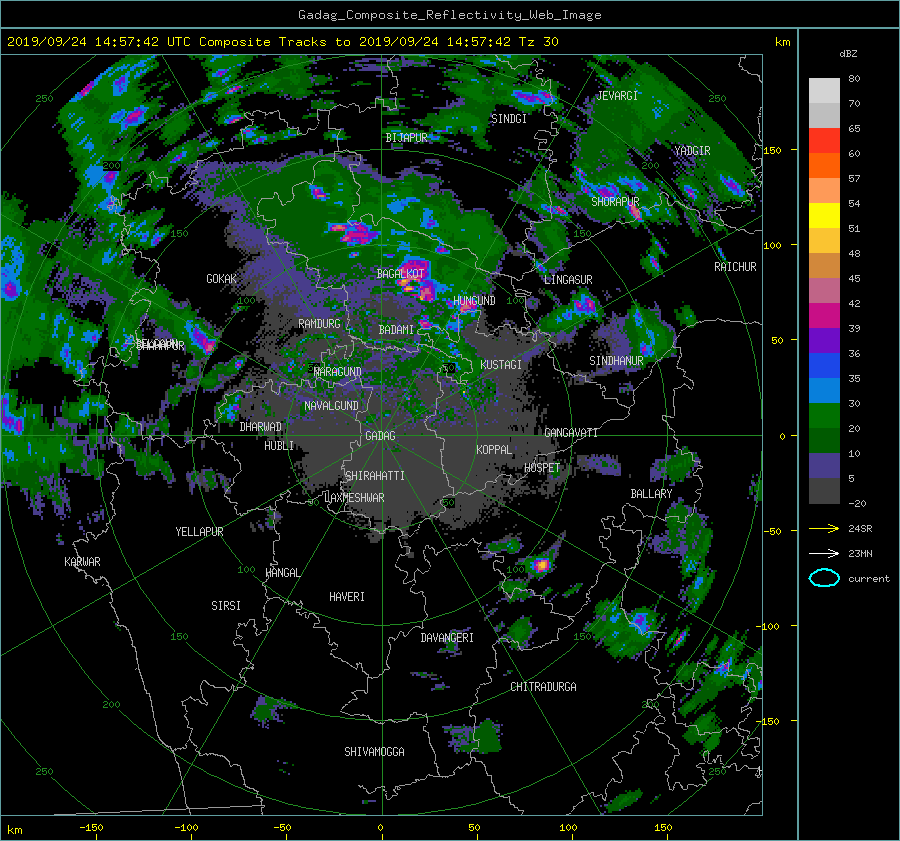Click the RAMDURG town label
The image size is (900, 841).
tap(319, 324)
